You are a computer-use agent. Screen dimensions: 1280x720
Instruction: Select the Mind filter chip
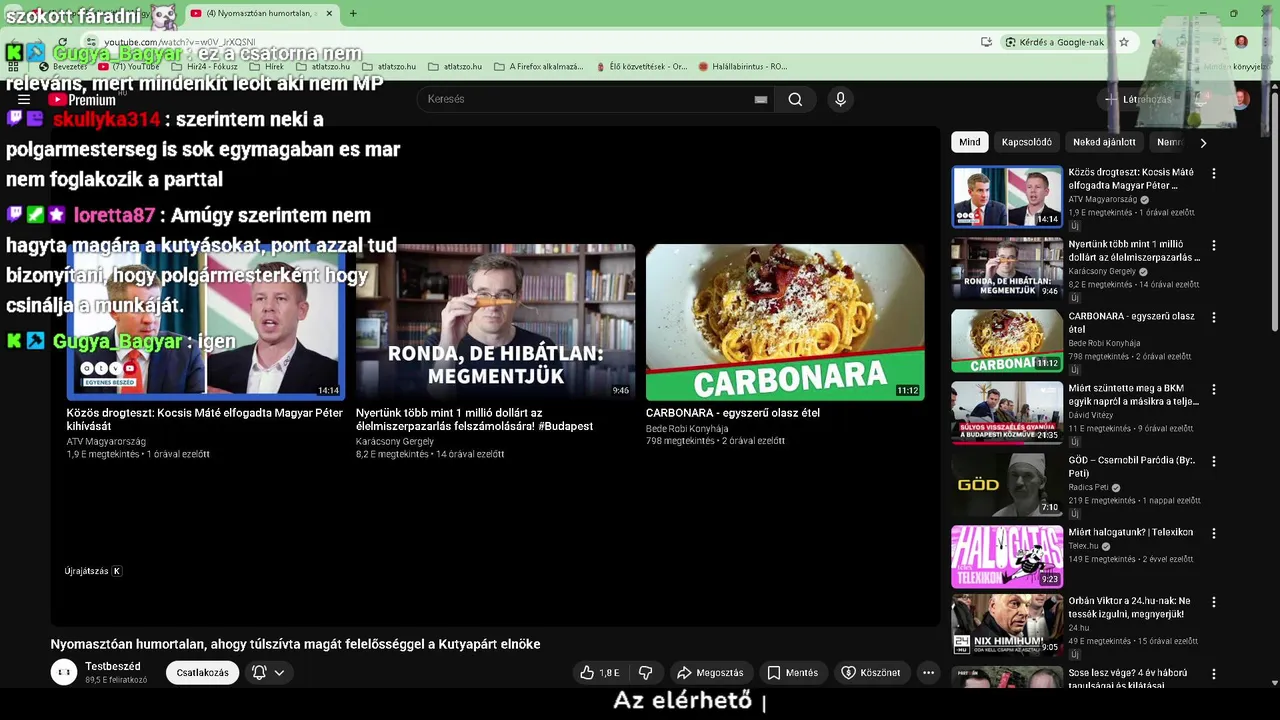[970, 142]
